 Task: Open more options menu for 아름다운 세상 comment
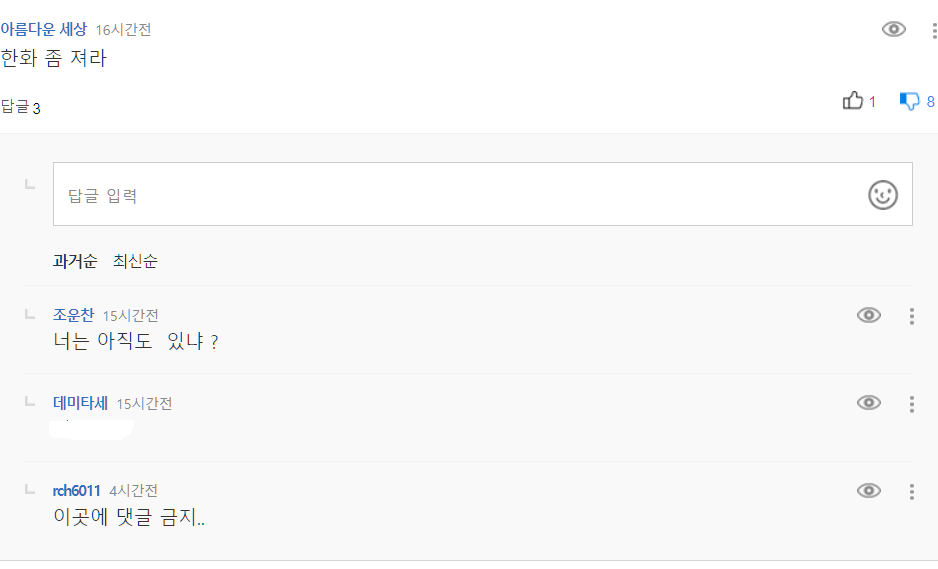point(932,30)
